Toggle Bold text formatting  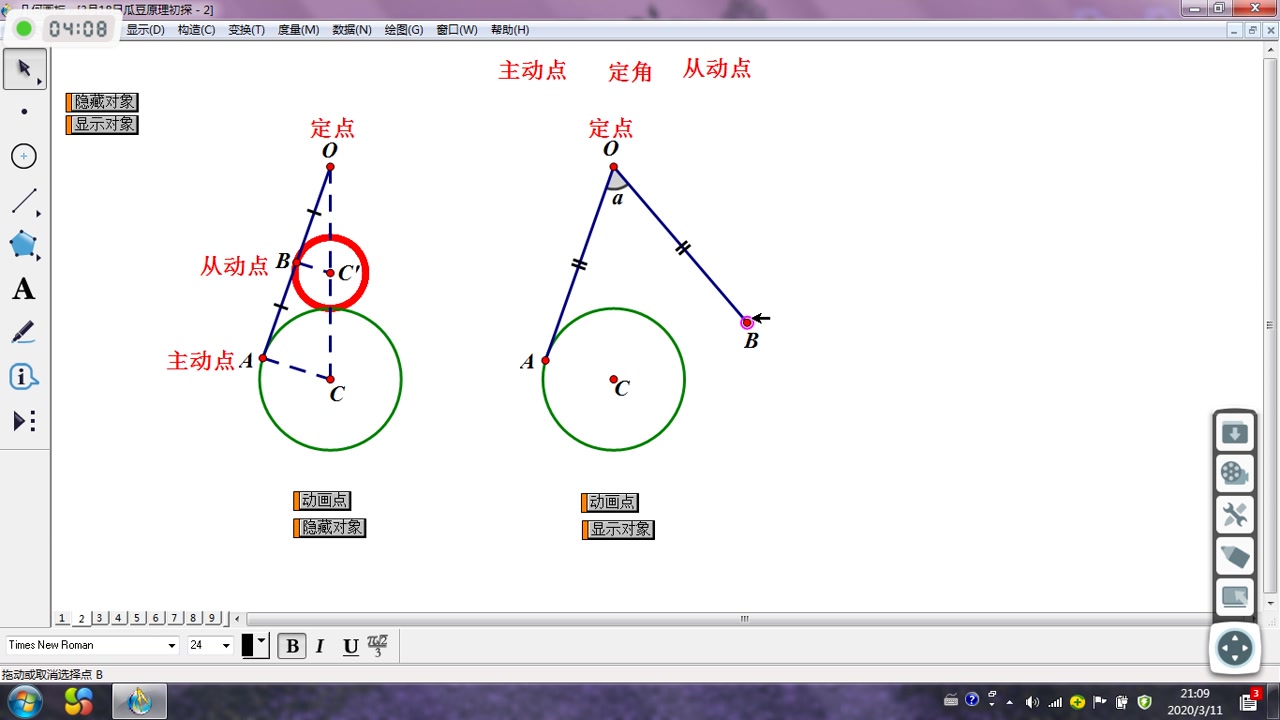pyautogui.click(x=292, y=646)
